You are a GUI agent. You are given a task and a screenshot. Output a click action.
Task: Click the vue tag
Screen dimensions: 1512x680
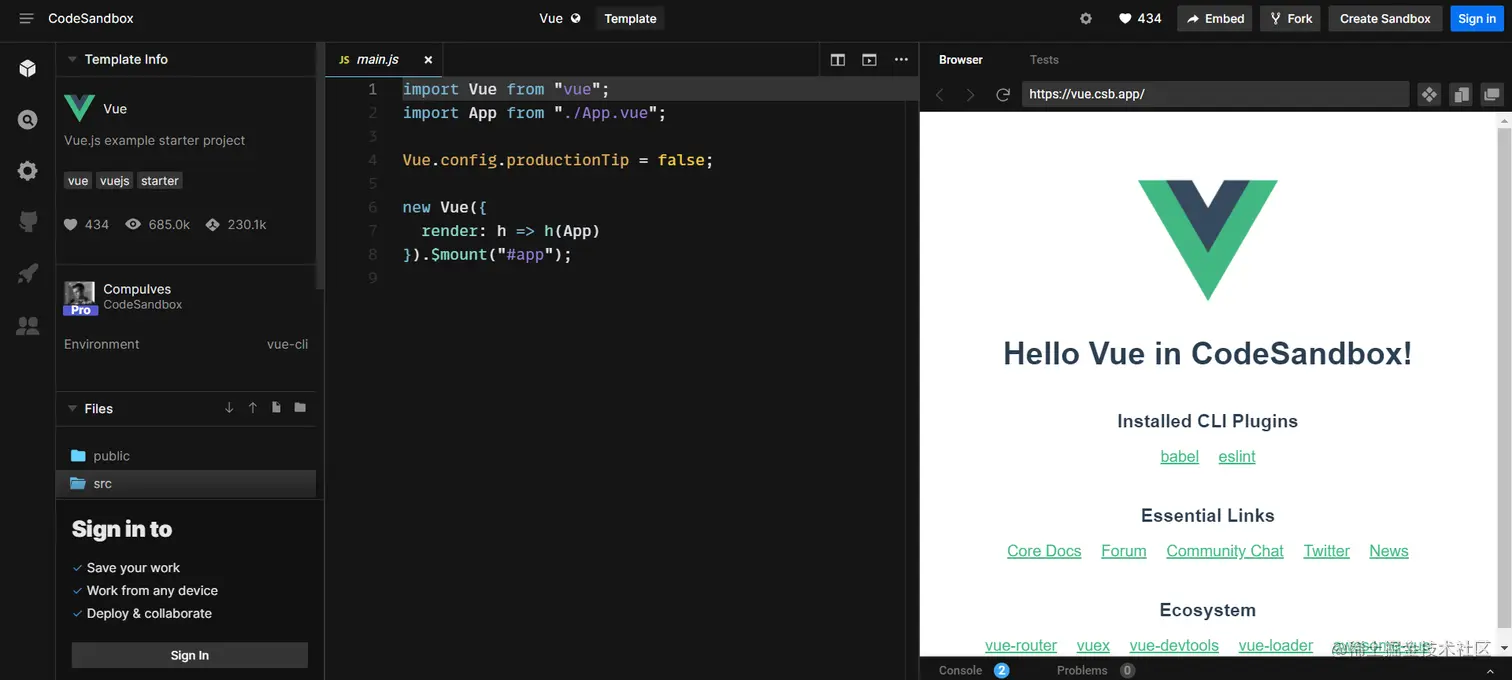(78, 181)
